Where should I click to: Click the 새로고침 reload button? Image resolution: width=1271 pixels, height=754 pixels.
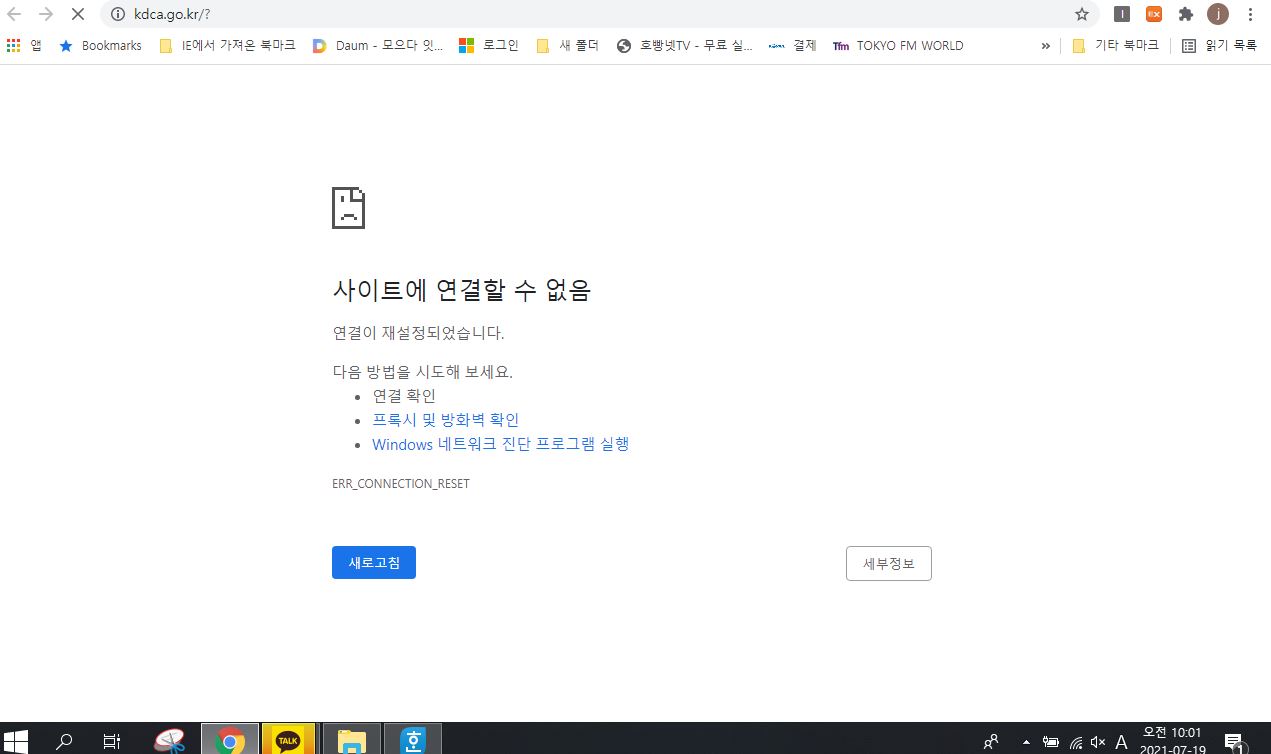pos(373,563)
